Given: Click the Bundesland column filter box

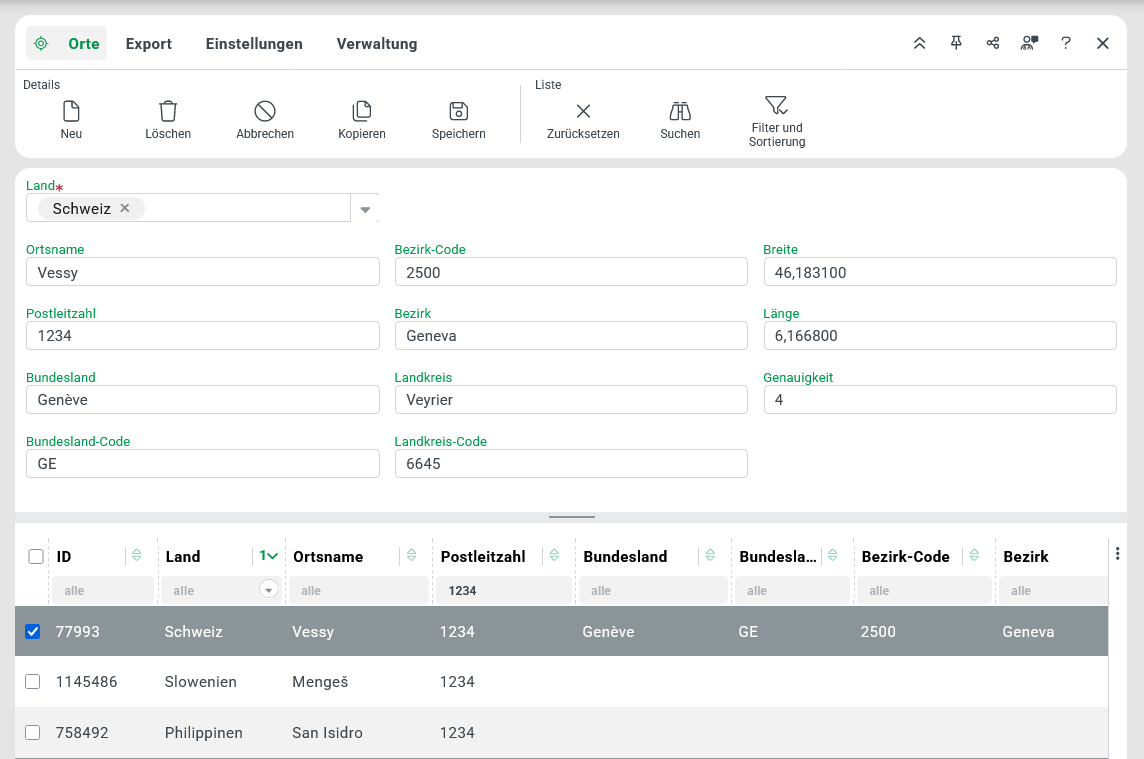Looking at the screenshot, I should [x=653, y=590].
